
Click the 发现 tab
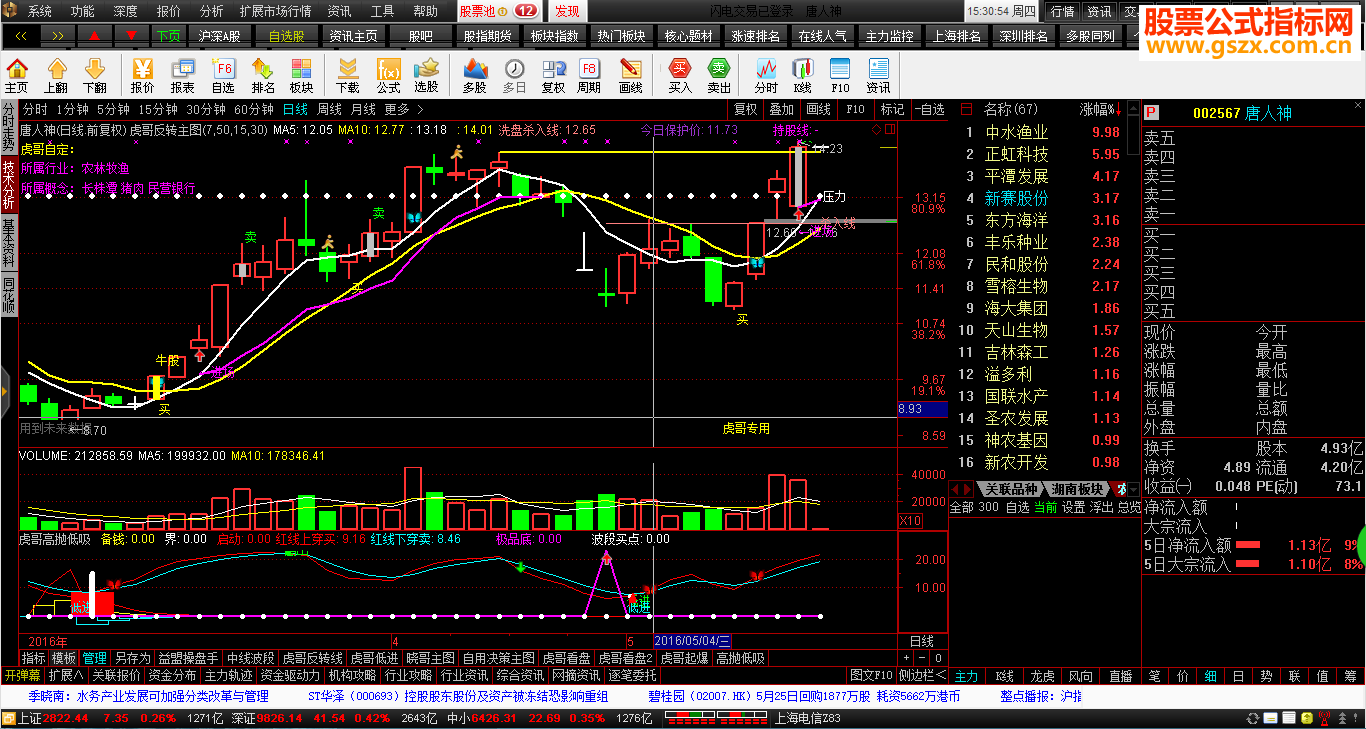coord(566,11)
